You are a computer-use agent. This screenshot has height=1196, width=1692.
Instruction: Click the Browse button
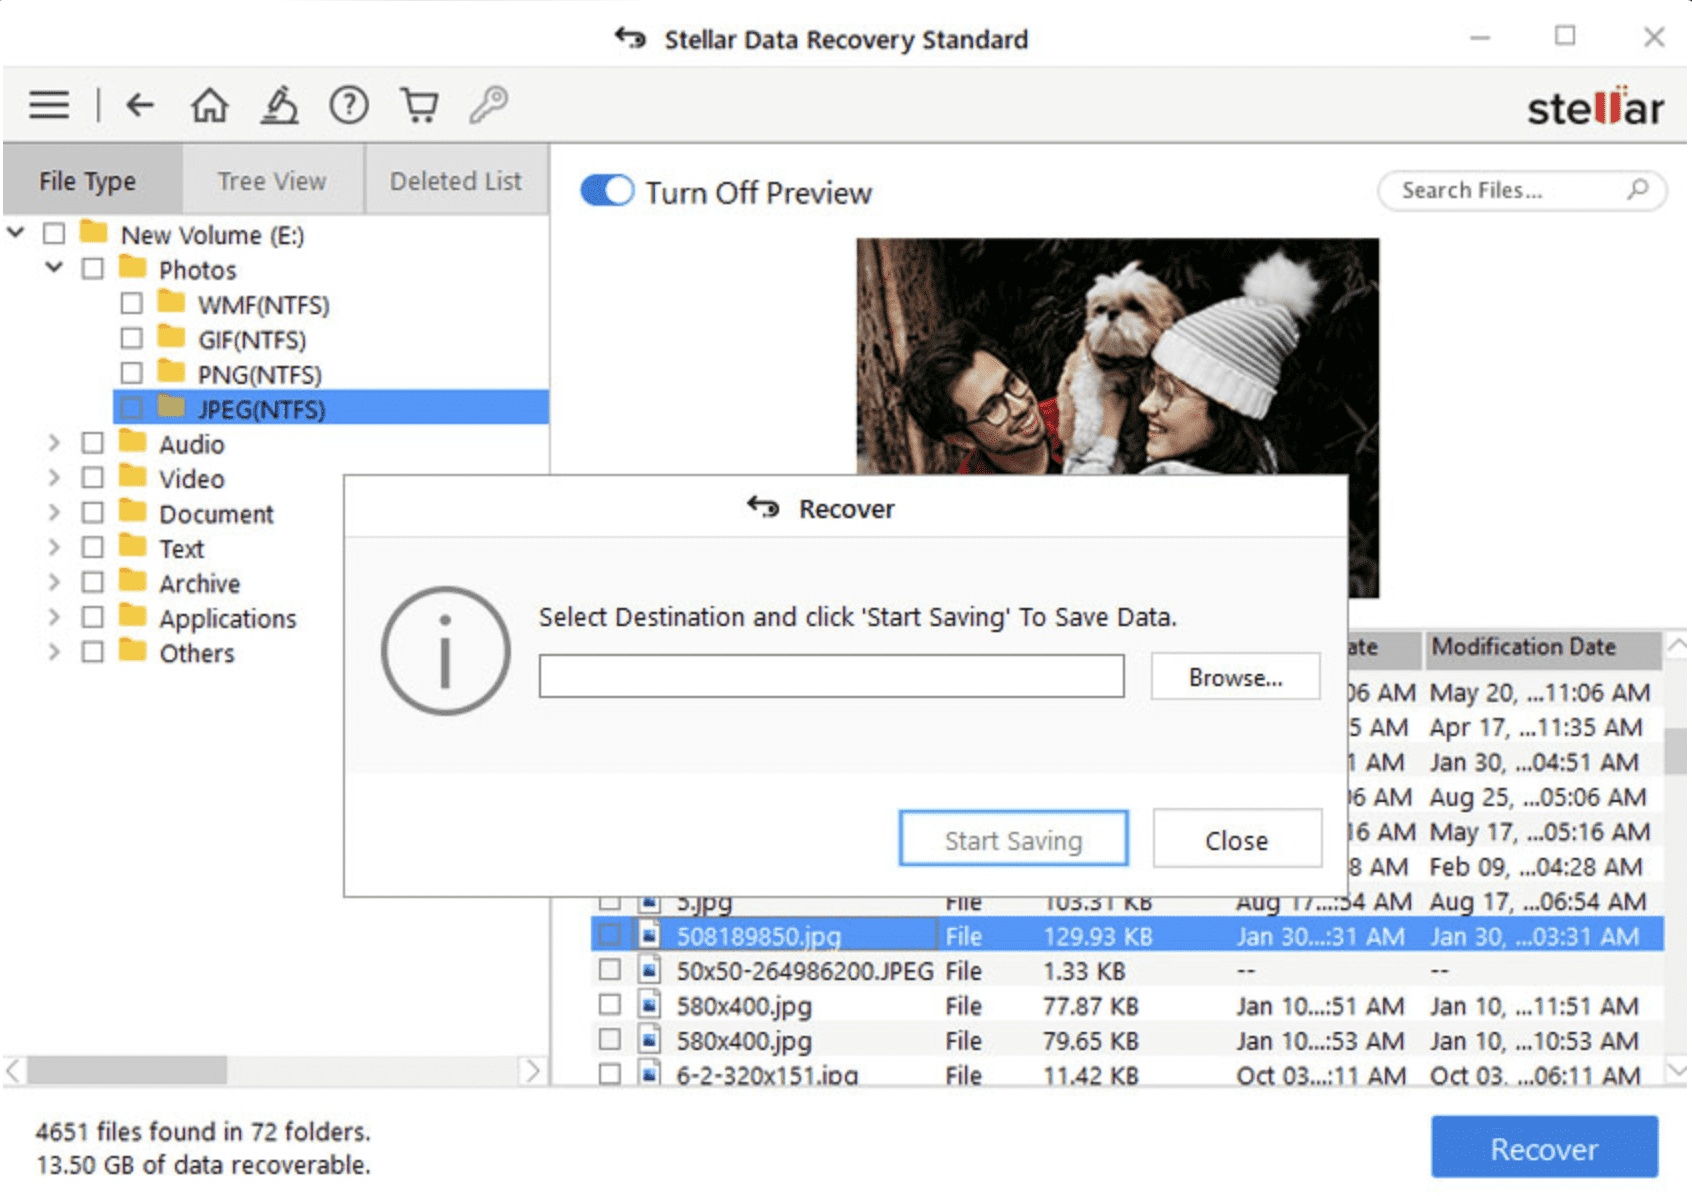(x=1235, y=677)
